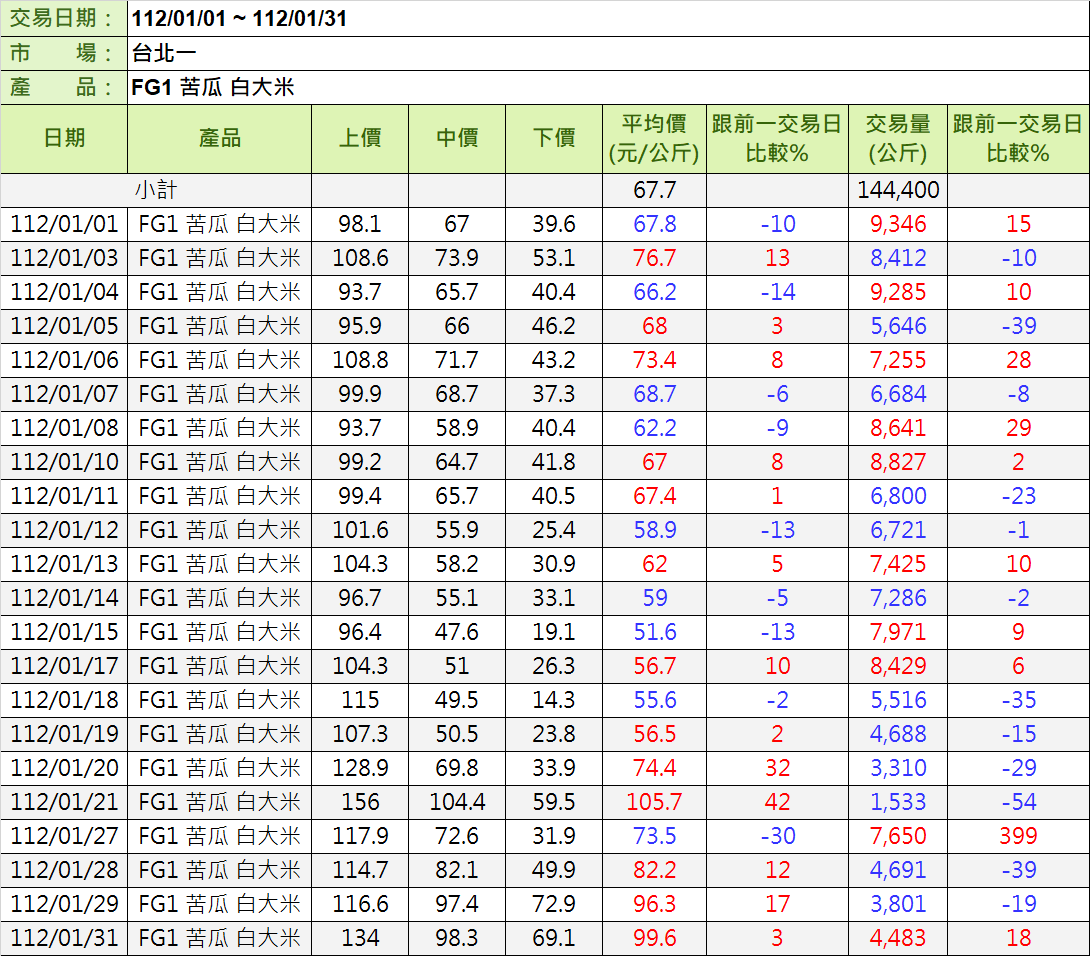The height and width of the screenshot is (956, 1090).
Task: Select the subtotal volume 144,400
Action: (x=897, y=190)
